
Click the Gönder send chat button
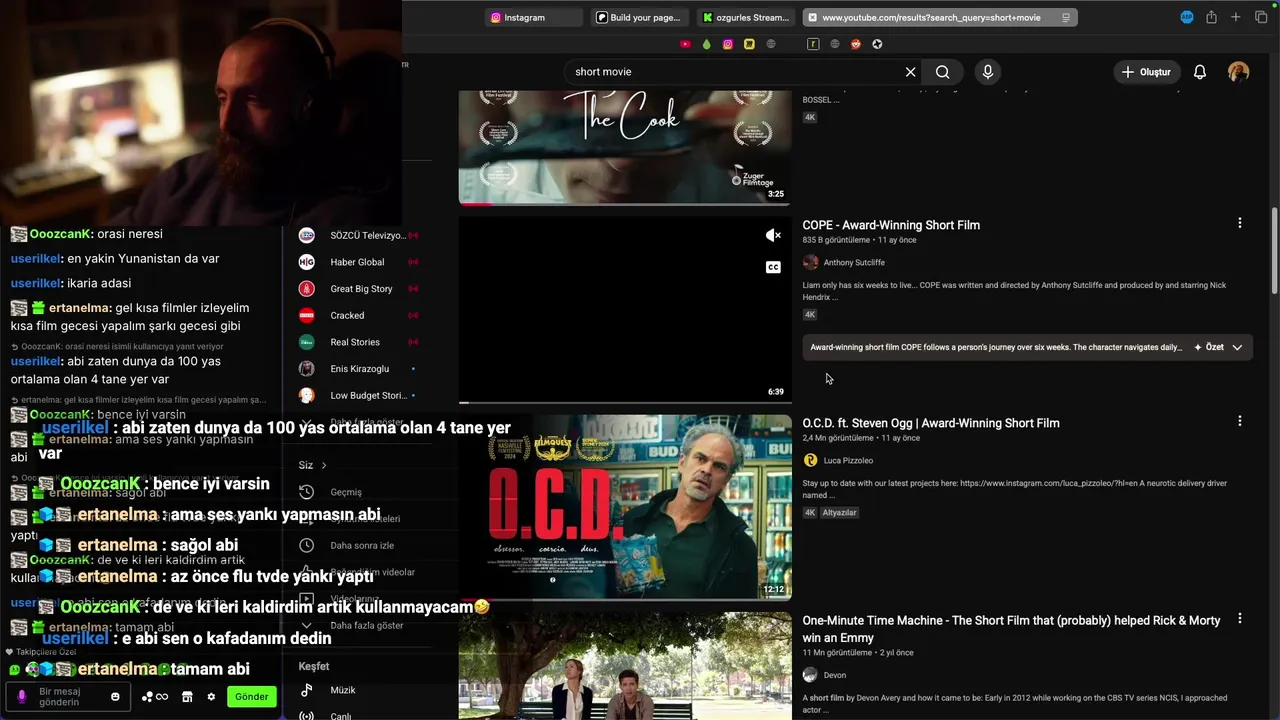tap(251, 697)
